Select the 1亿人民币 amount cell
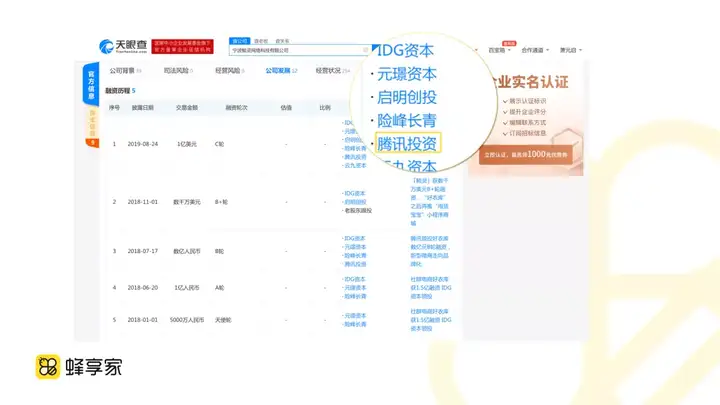Screen dimensions: 720x405 coord(187,288)
